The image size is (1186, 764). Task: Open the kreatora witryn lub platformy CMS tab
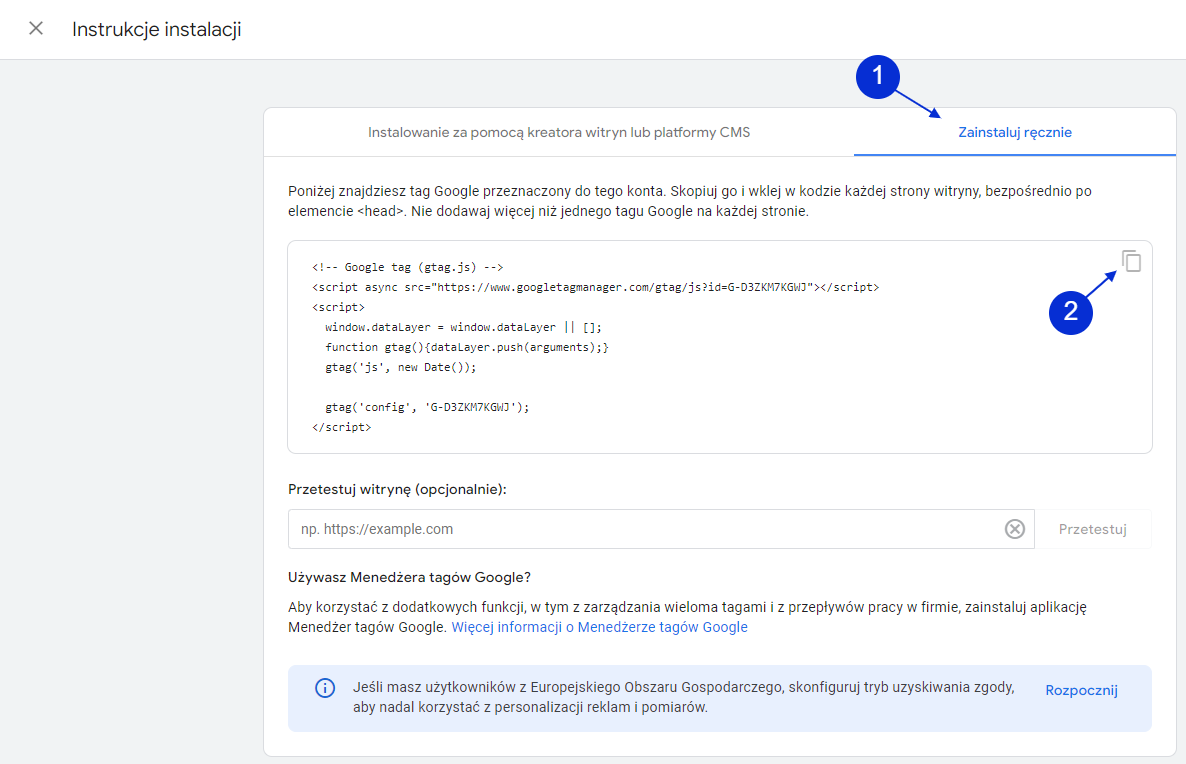pos(559,132)
